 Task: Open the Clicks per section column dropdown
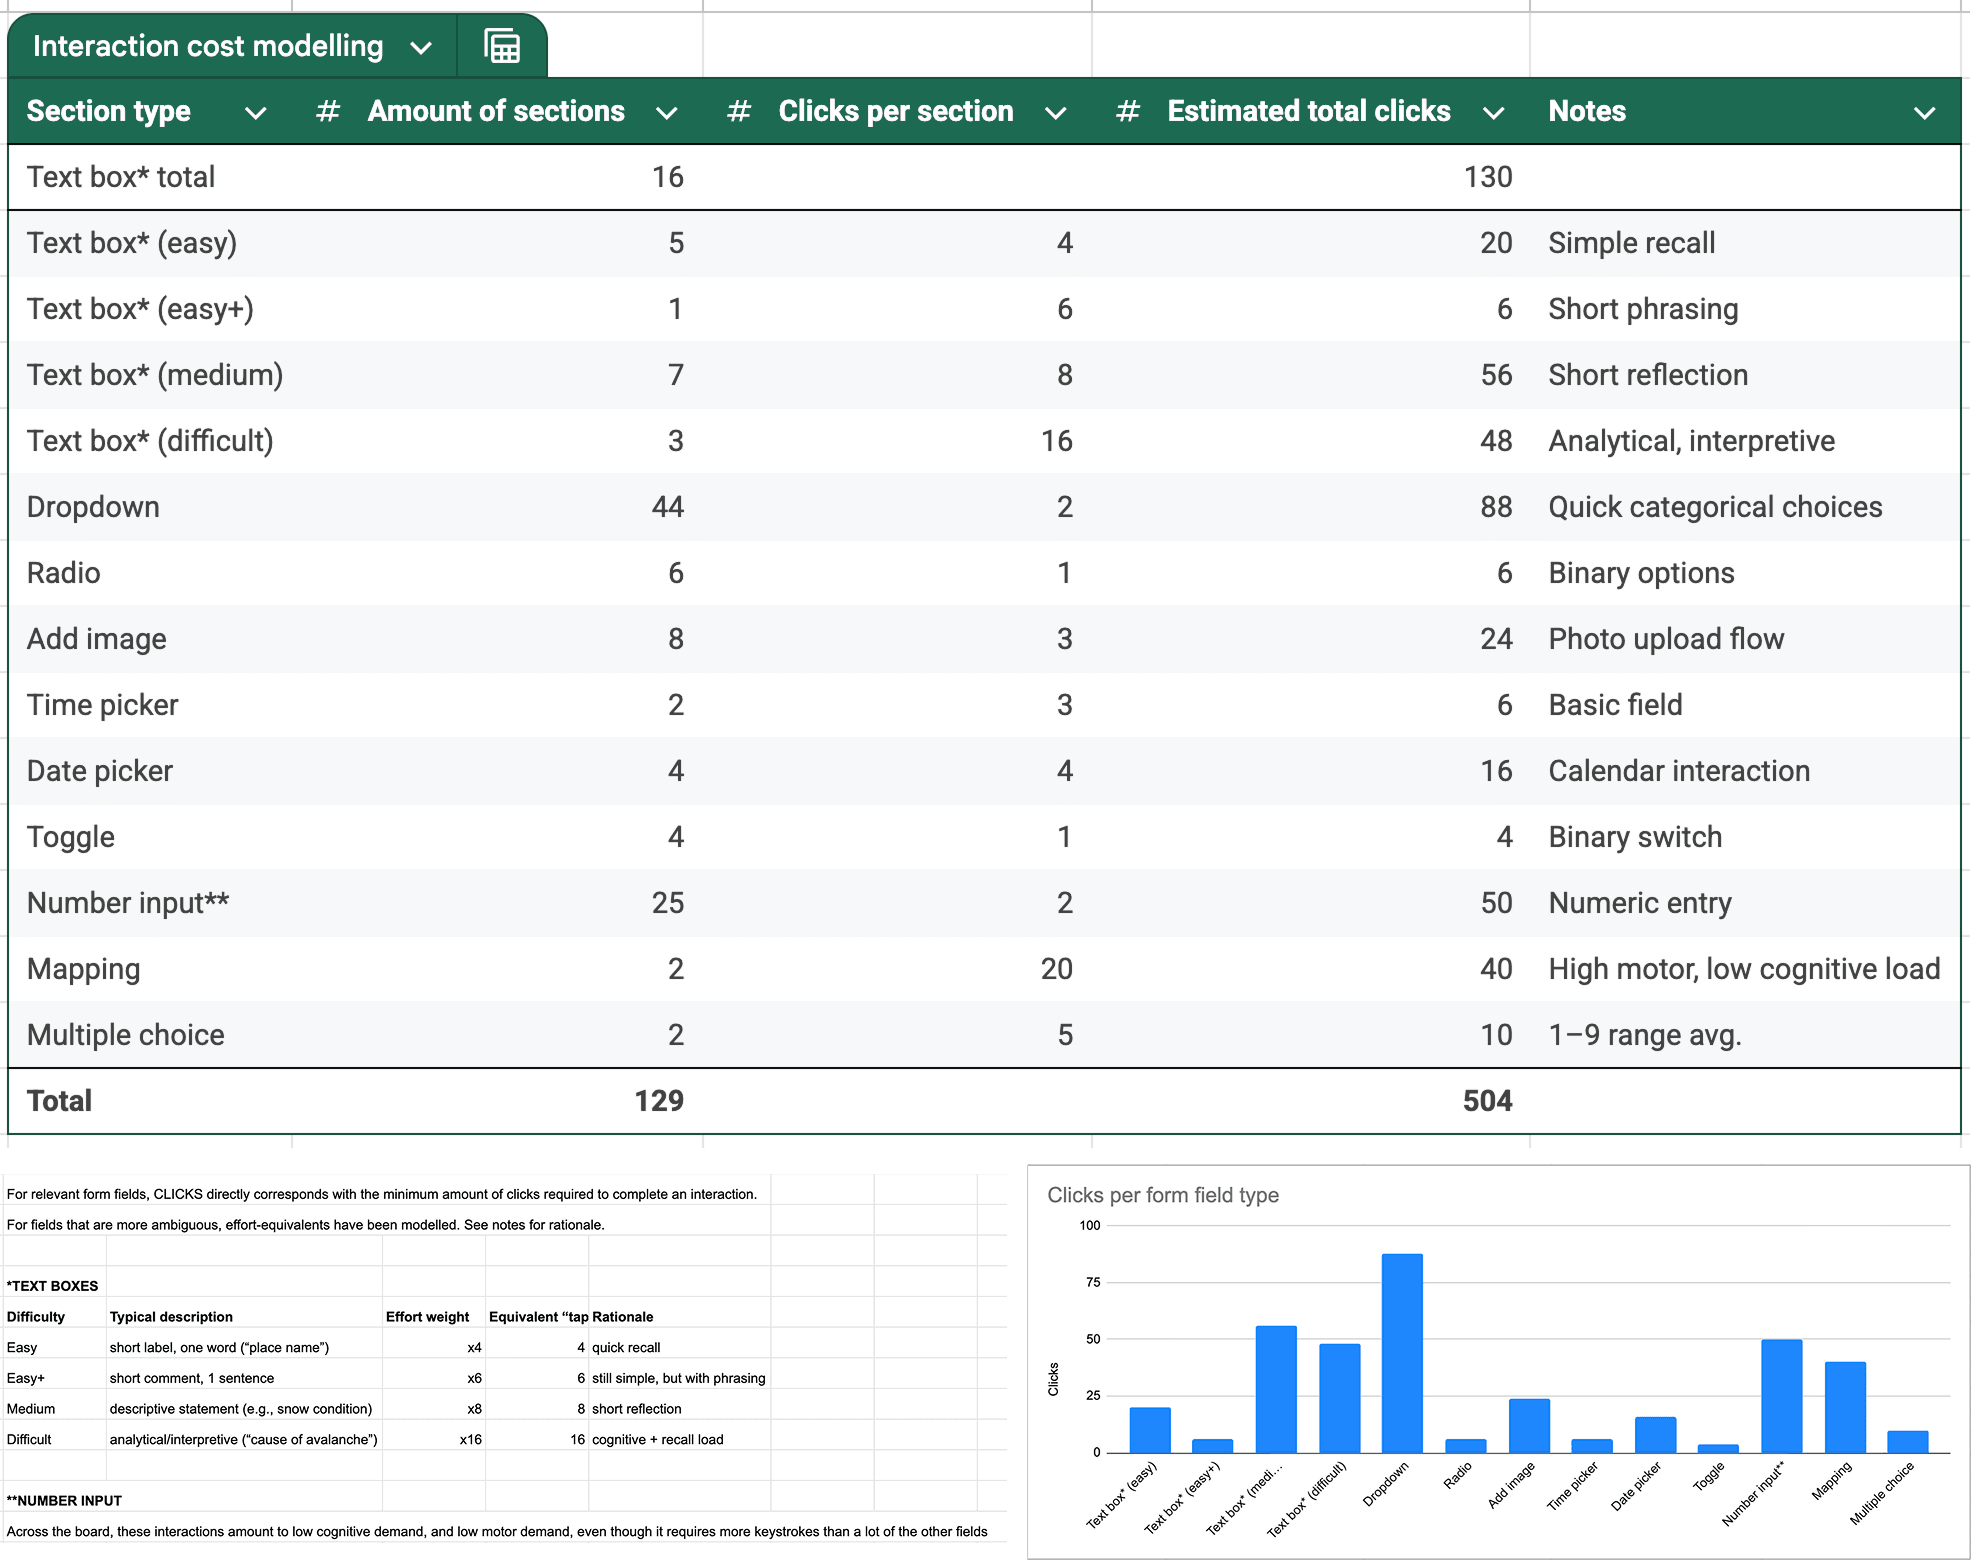[x=1055, y=112]
